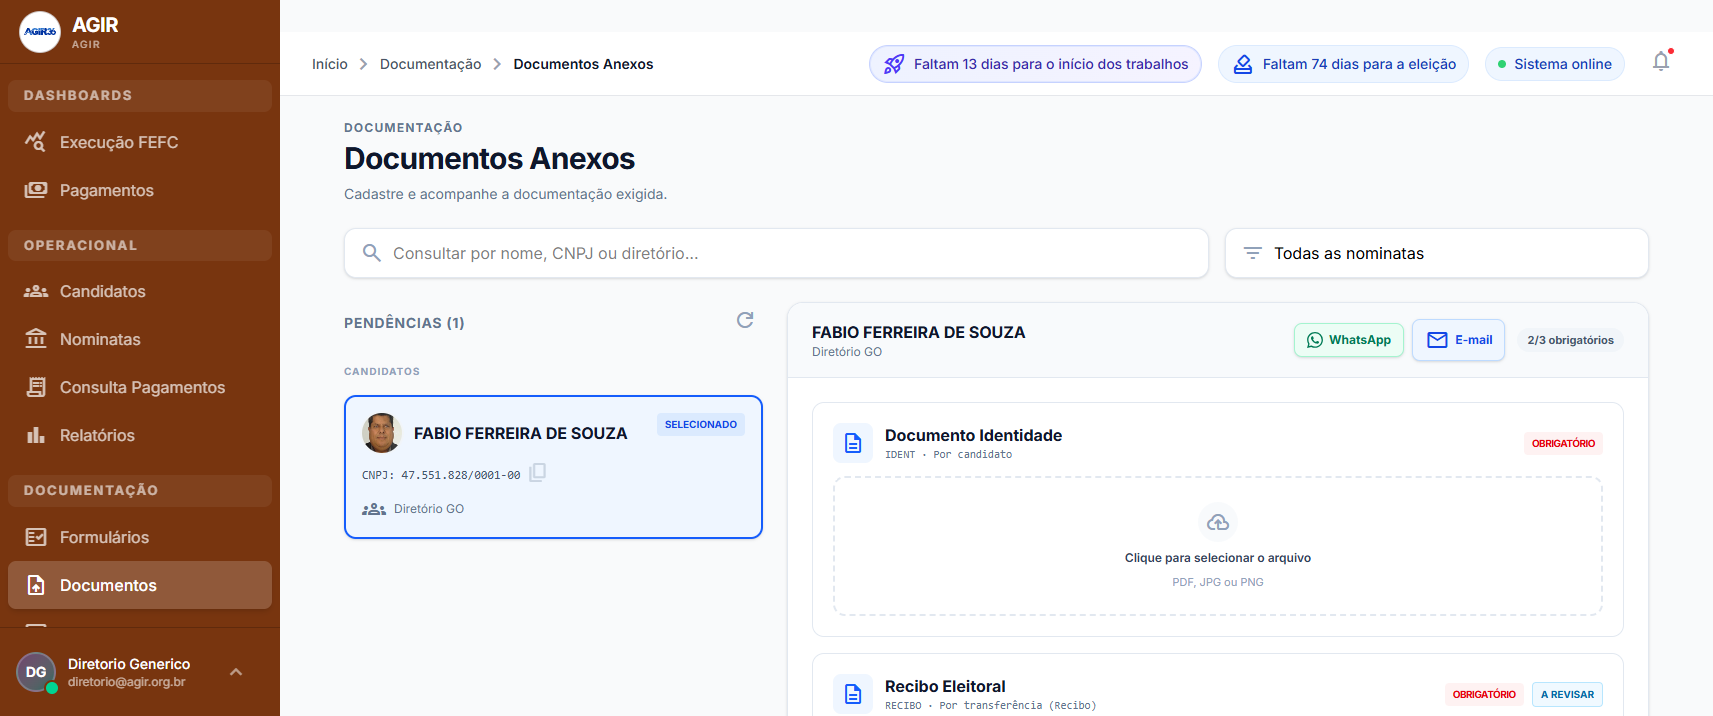Click the Documento Identidade upload area
The image size is (1713, 716).
(x=1218, y=546)
